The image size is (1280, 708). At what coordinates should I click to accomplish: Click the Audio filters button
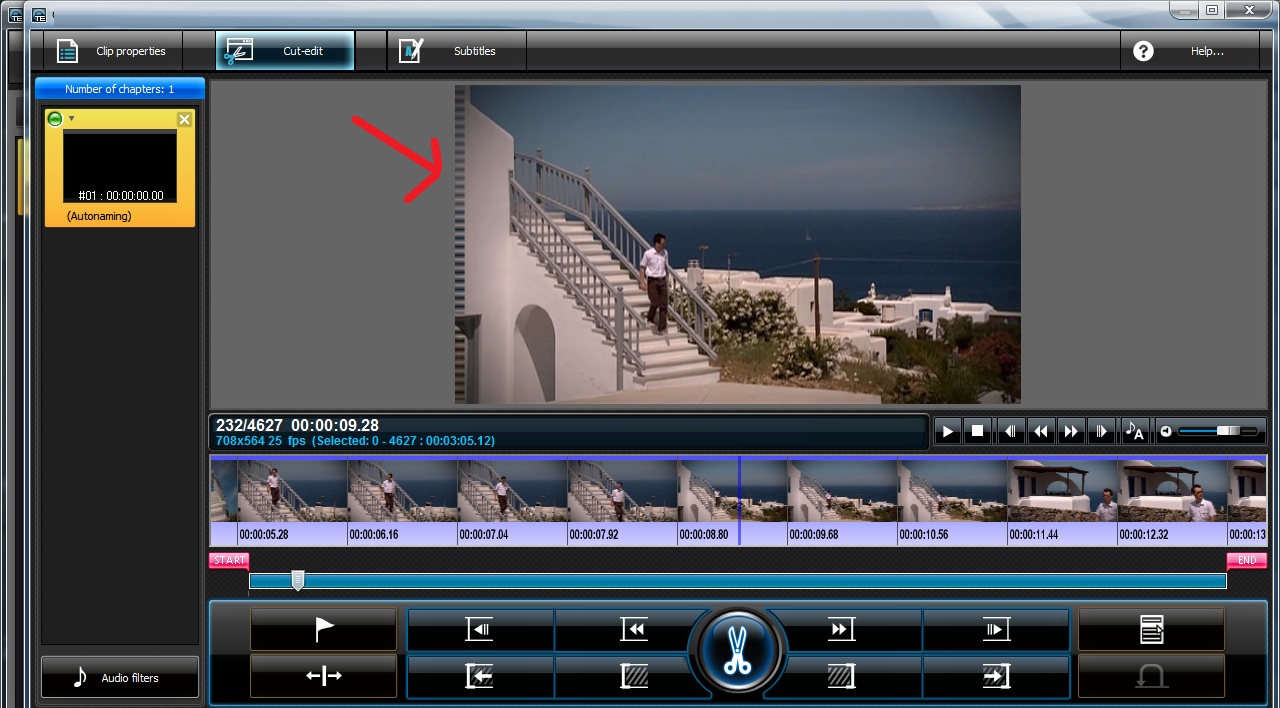pos(120,677)
